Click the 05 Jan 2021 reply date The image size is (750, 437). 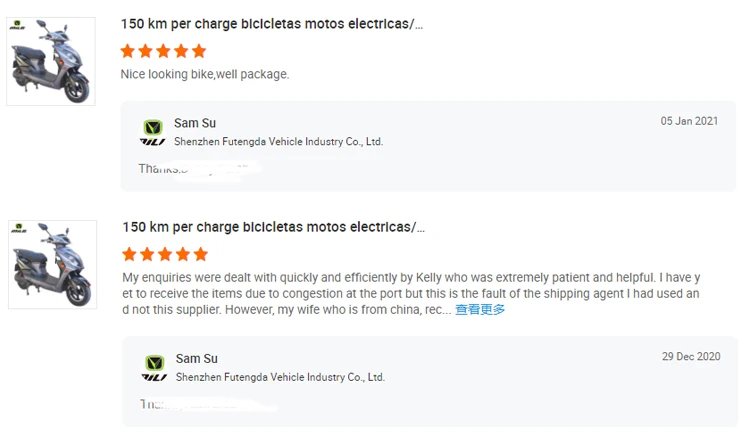click(x=689, y=121)
